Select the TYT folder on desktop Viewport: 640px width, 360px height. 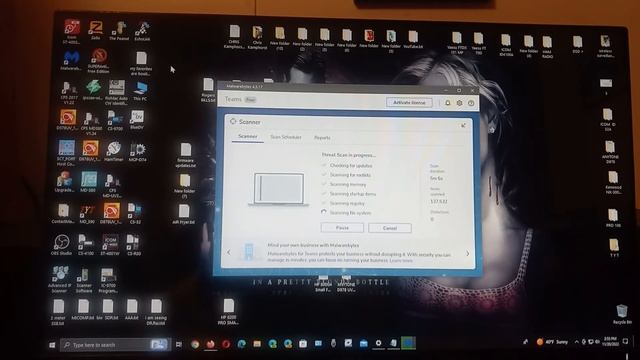(x=613, y=248)
